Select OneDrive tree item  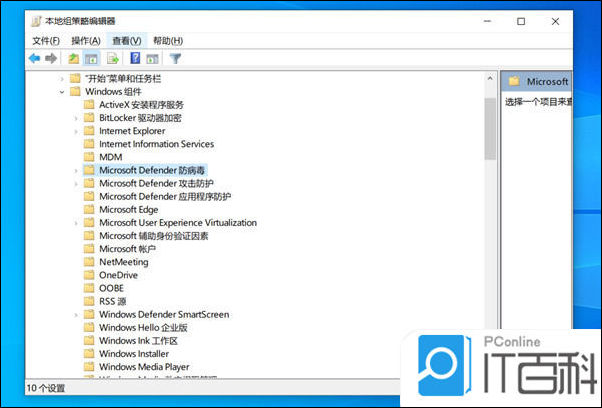(x=118, y=275)
